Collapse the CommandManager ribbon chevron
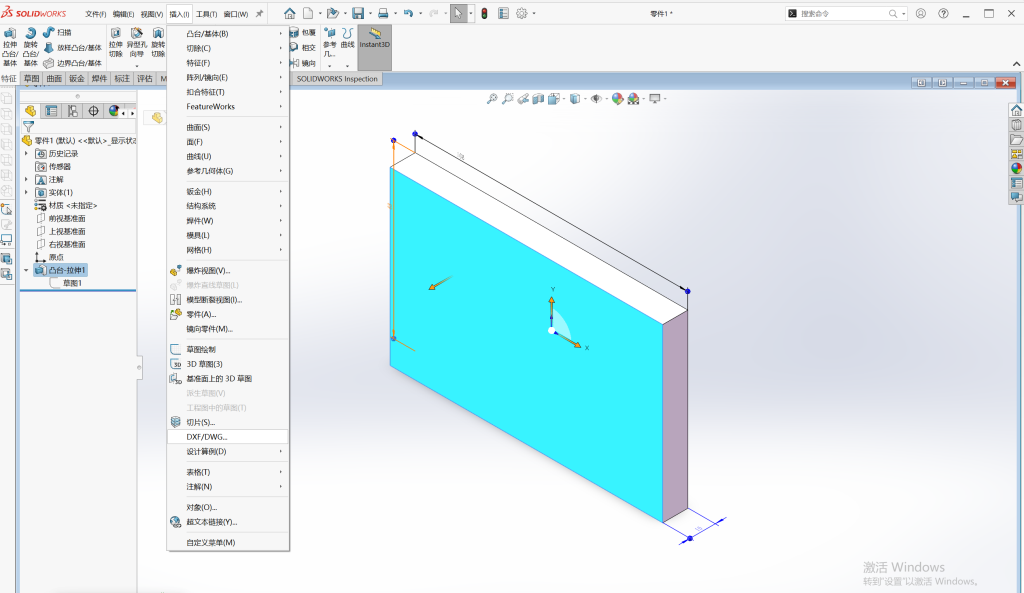Screen dimensions: 1024x593 pos(1016,63)
